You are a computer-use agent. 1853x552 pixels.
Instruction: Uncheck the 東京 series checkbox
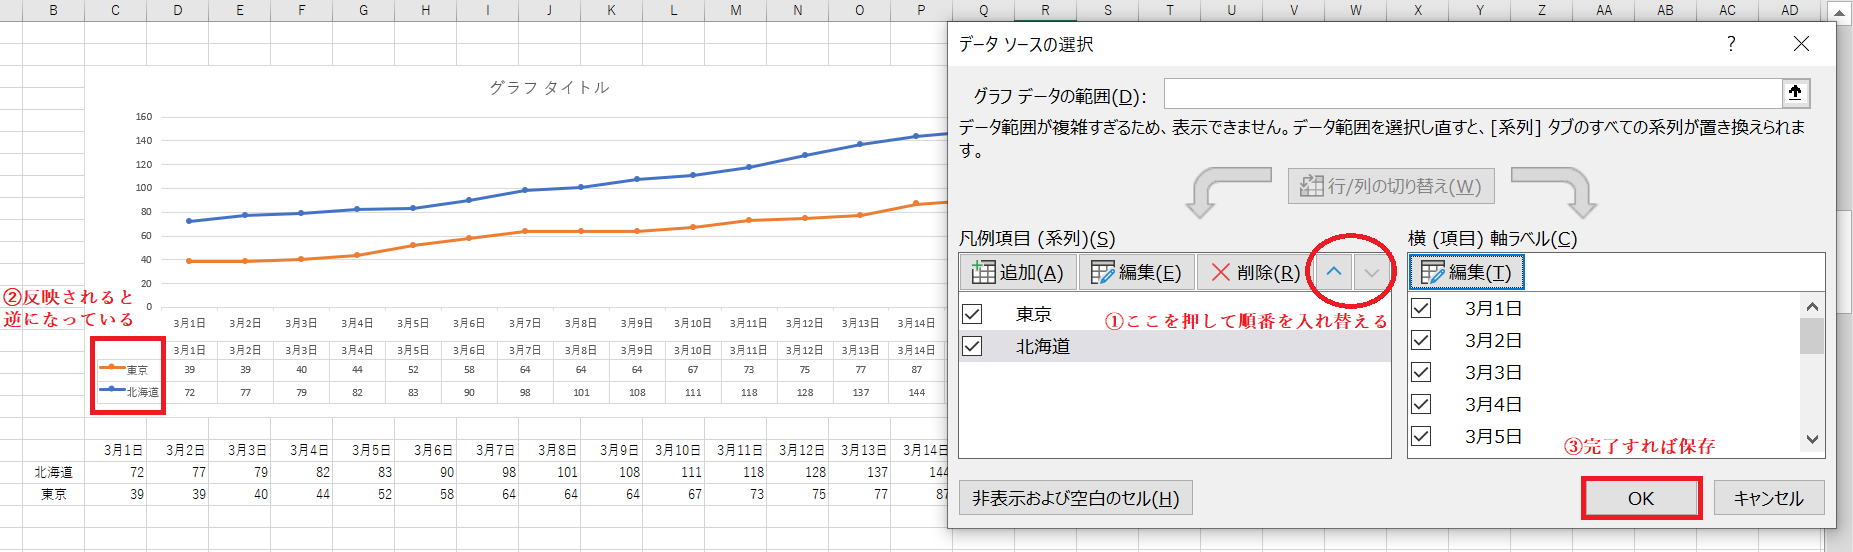(x=972, y=314)
